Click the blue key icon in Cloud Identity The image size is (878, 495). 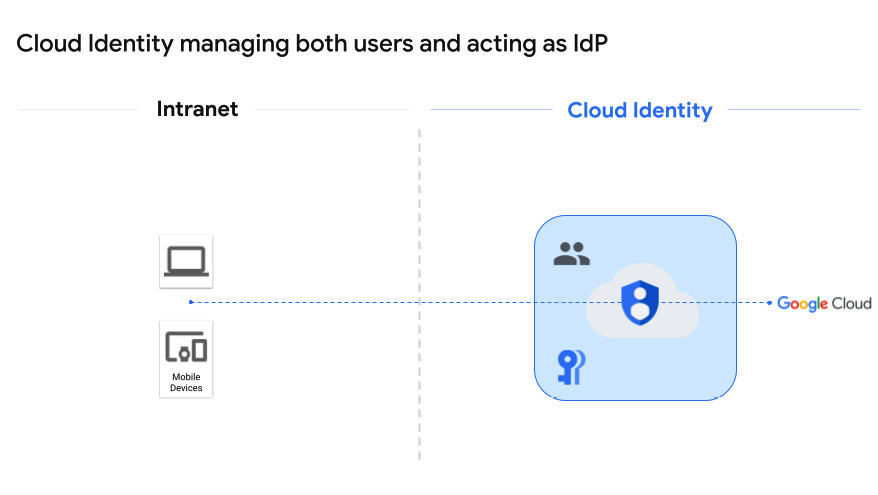(x=572, y=367)
